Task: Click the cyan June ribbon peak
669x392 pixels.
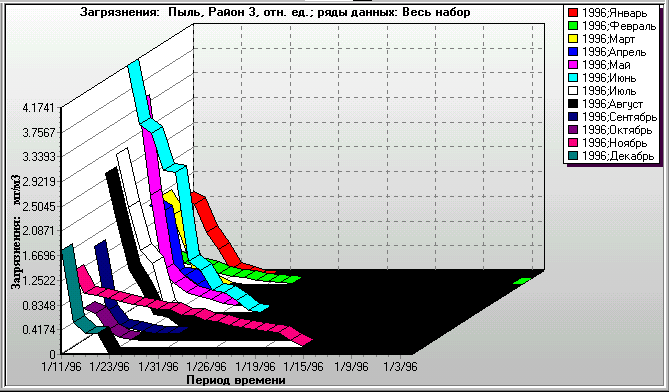Action: coord(134,65)
